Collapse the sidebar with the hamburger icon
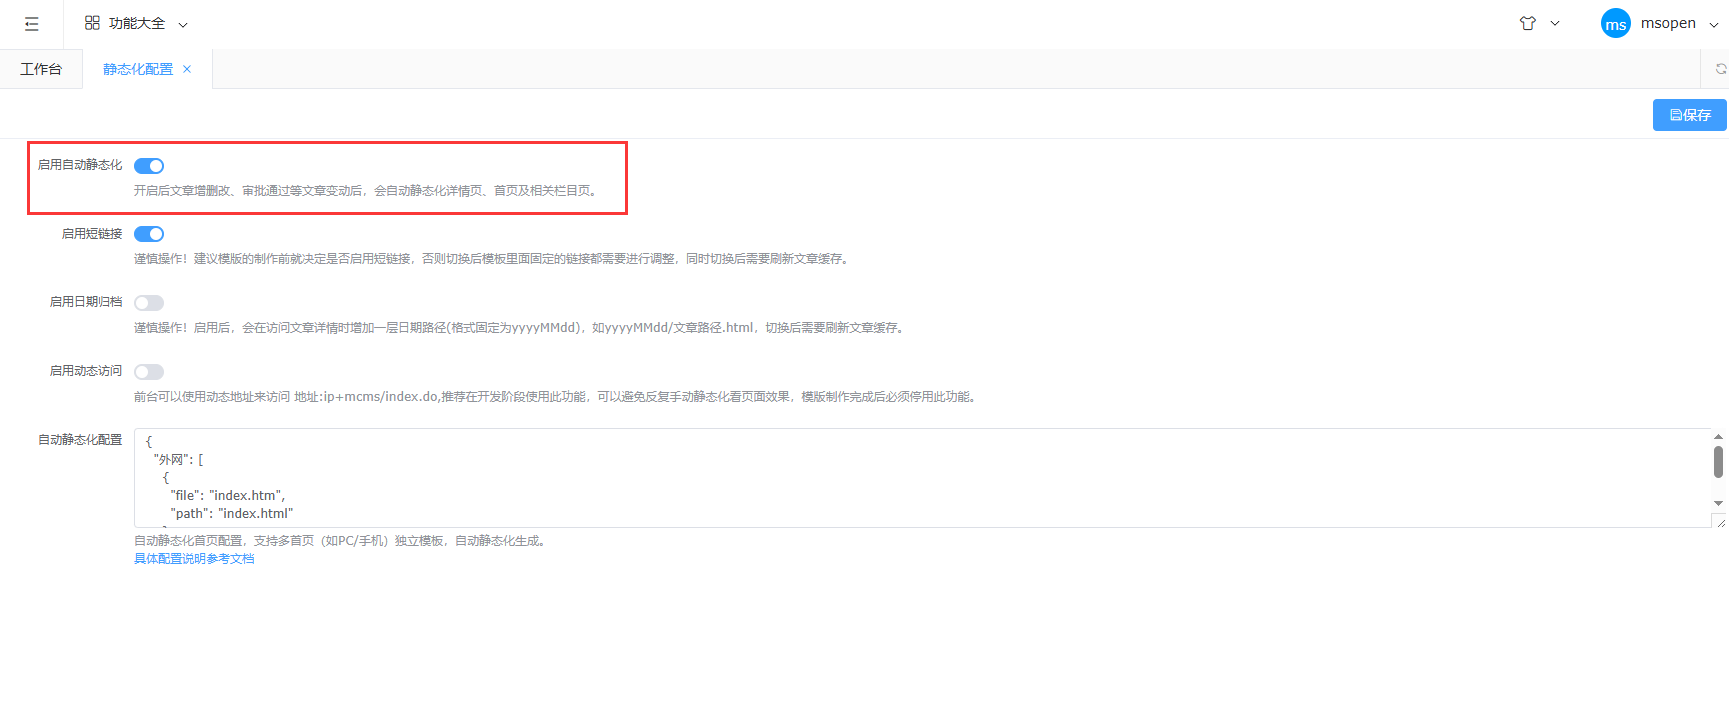This screenshot has height=703, width=1729. (32, 24)
